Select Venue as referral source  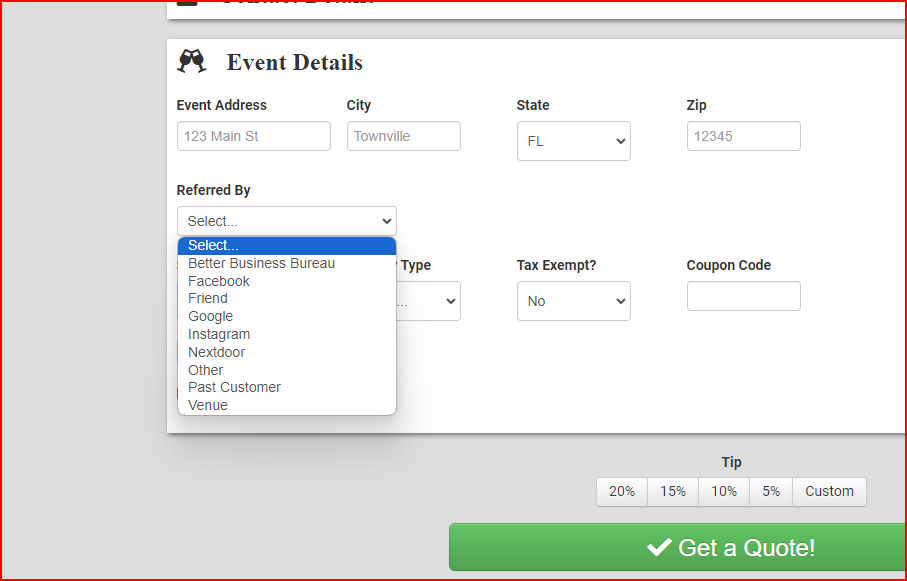coord(208,405)
